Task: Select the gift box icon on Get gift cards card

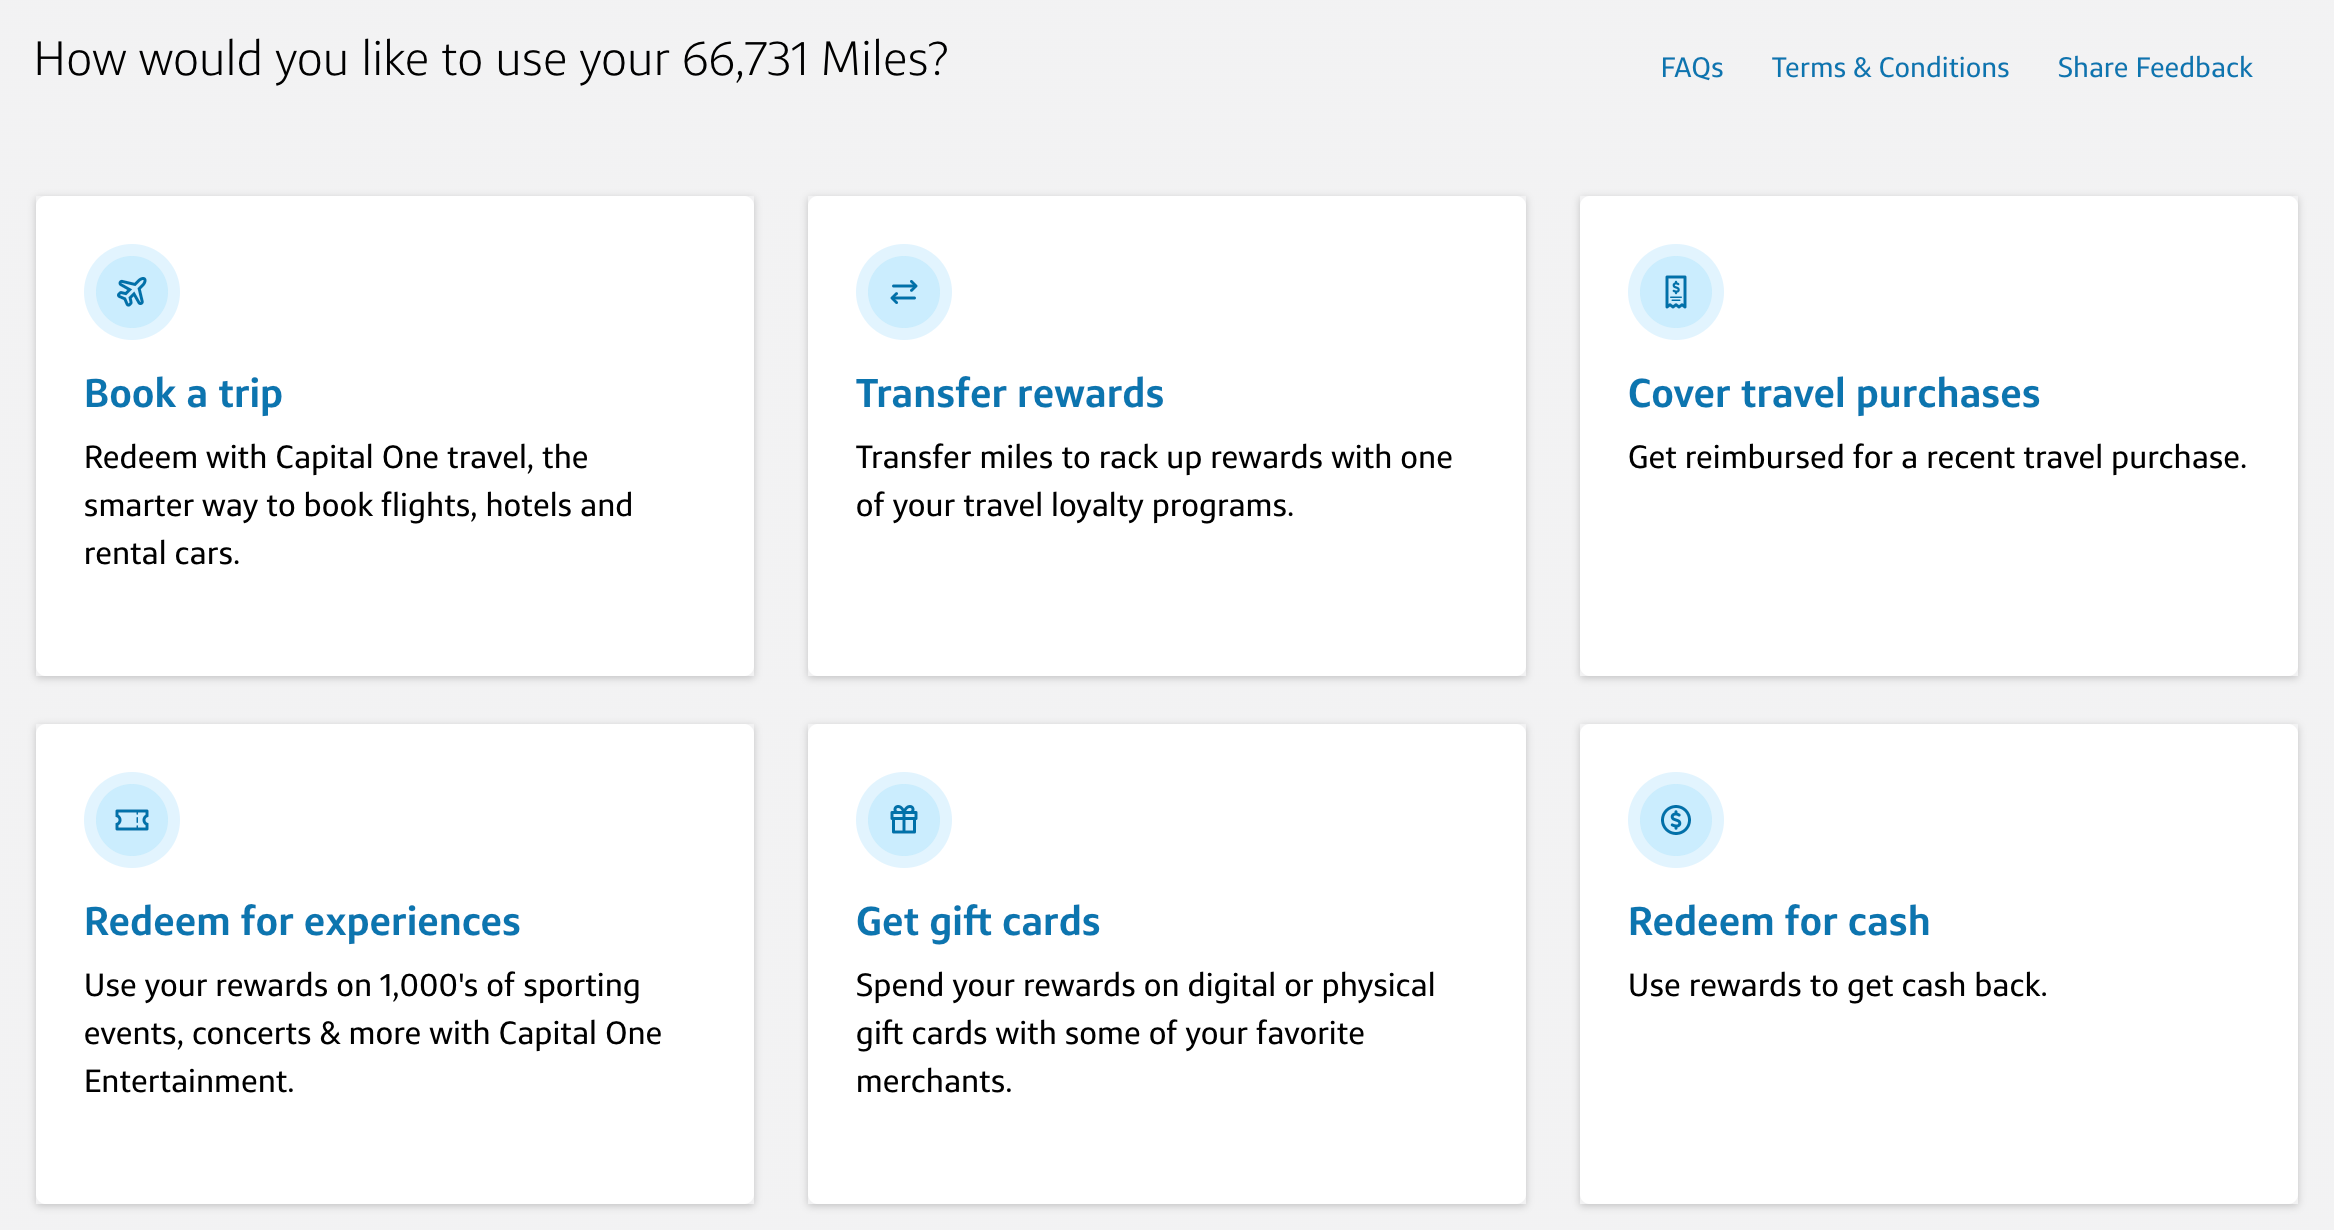Action: [x=903, y=818]
